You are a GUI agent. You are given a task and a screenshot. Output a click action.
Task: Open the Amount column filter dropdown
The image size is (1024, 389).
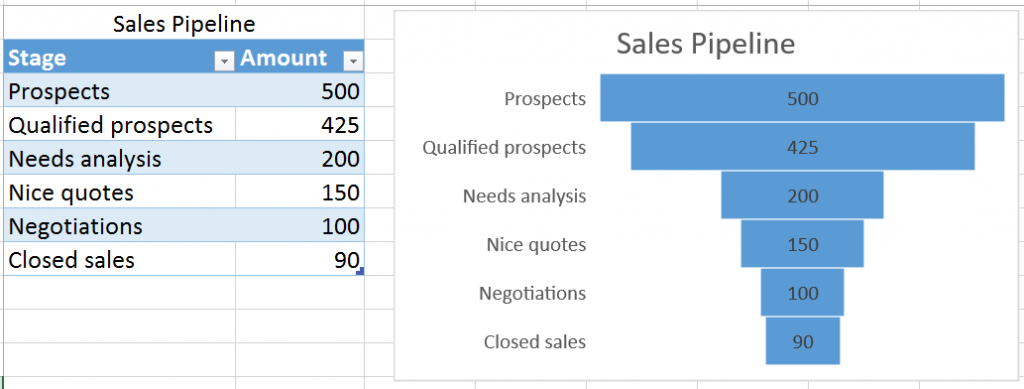click(x=353, y=62)
